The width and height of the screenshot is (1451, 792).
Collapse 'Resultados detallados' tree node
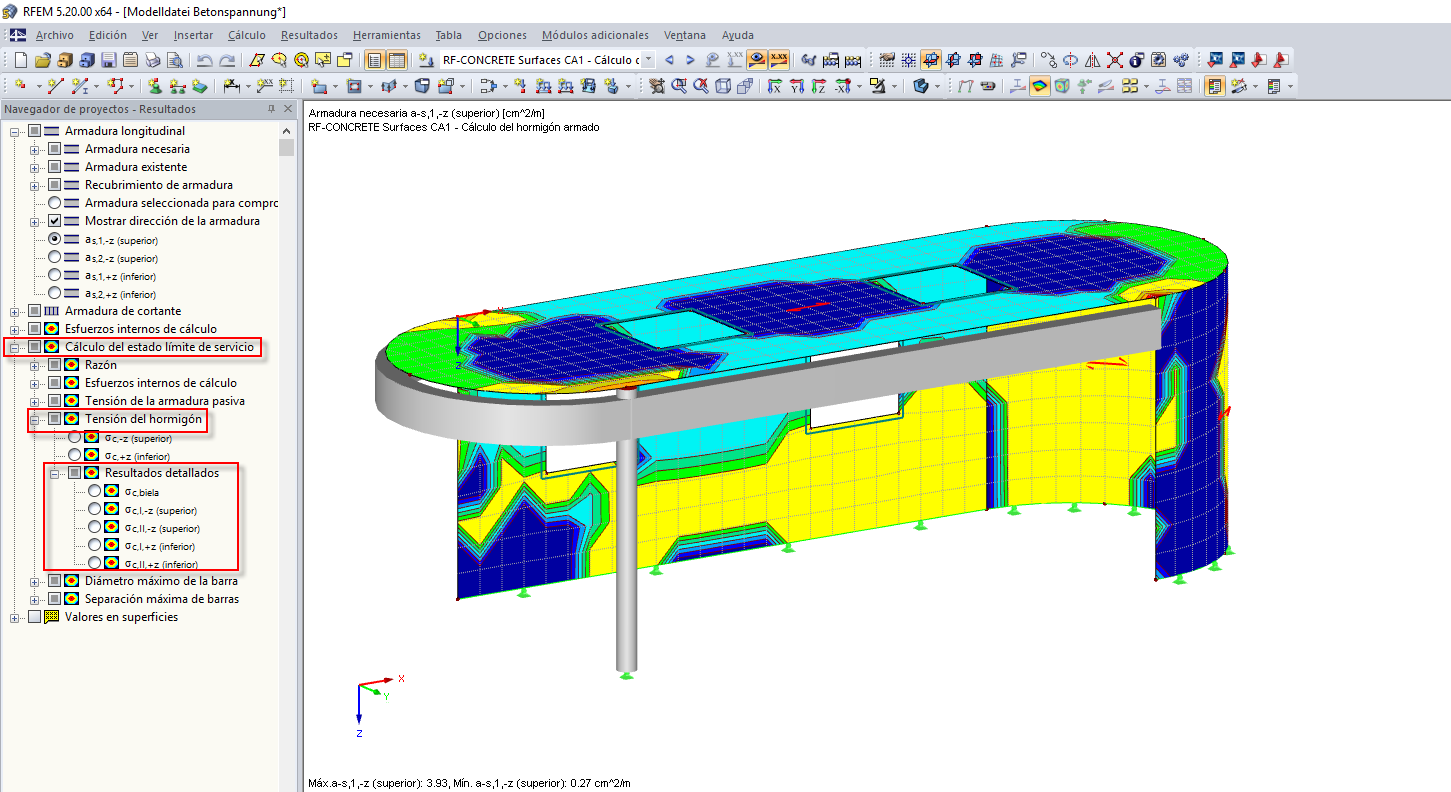click(x=55, y=473)
